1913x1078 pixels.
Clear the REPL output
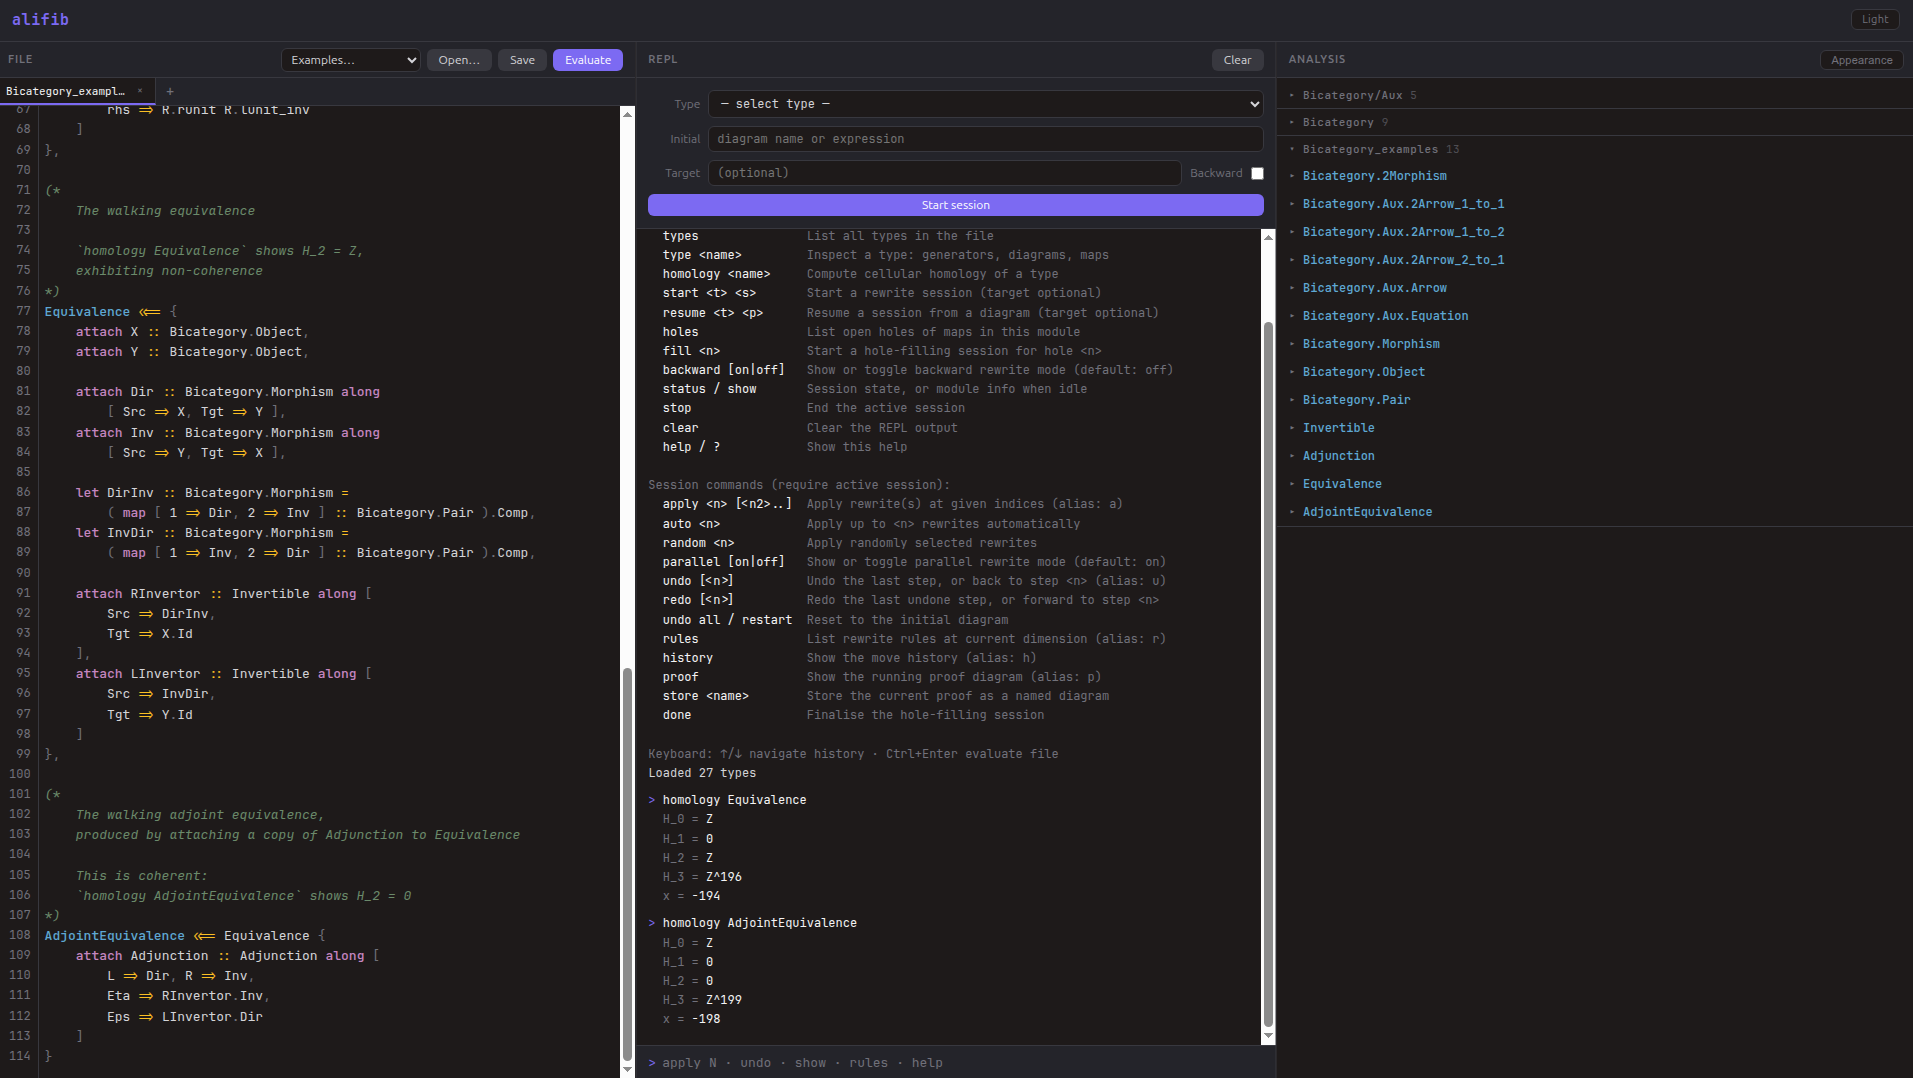click(x=1237, y=60)
